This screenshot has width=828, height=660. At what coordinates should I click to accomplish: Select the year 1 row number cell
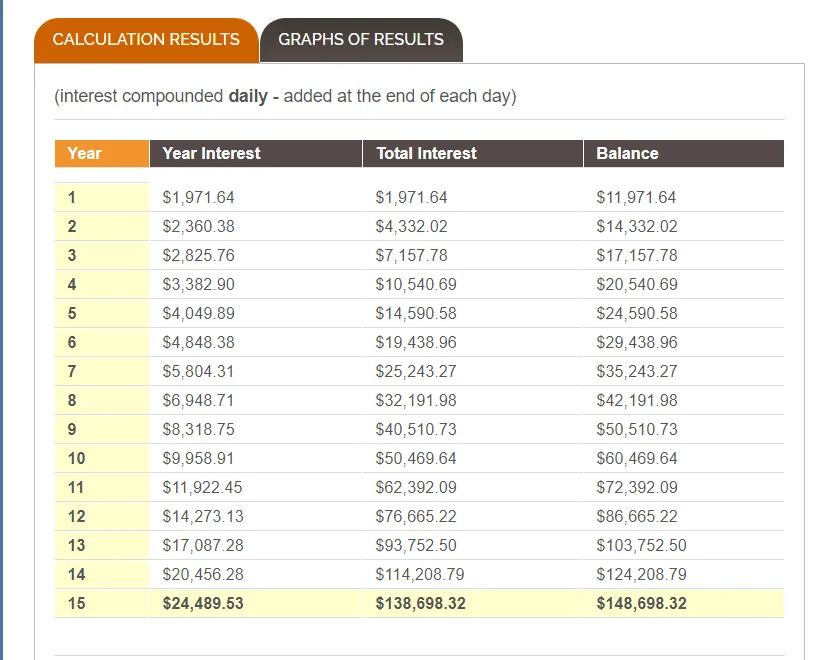pyautogui.click(x=72, y=197)
